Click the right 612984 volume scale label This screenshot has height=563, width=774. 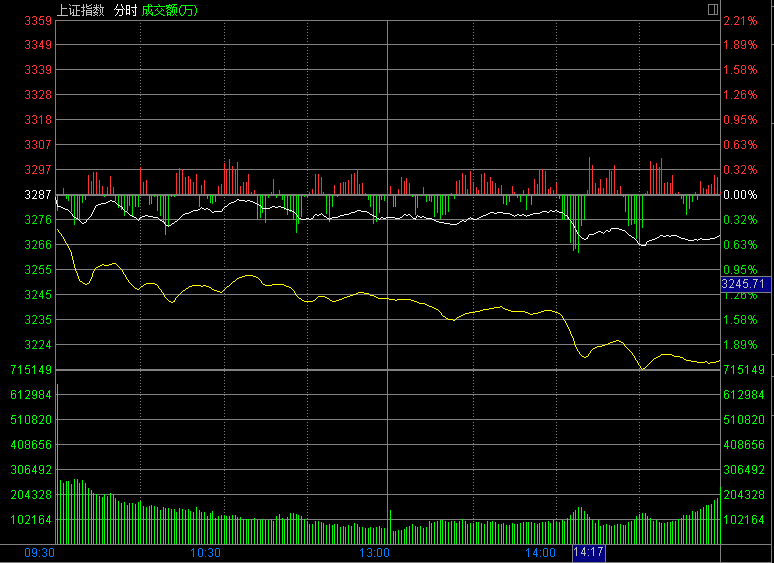743,395
